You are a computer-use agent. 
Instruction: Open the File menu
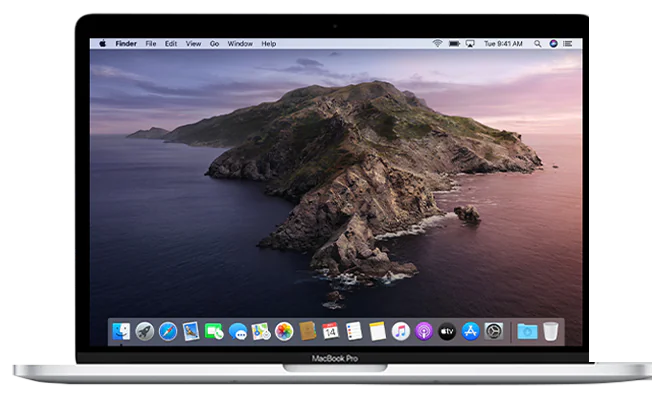pos(151,44)
